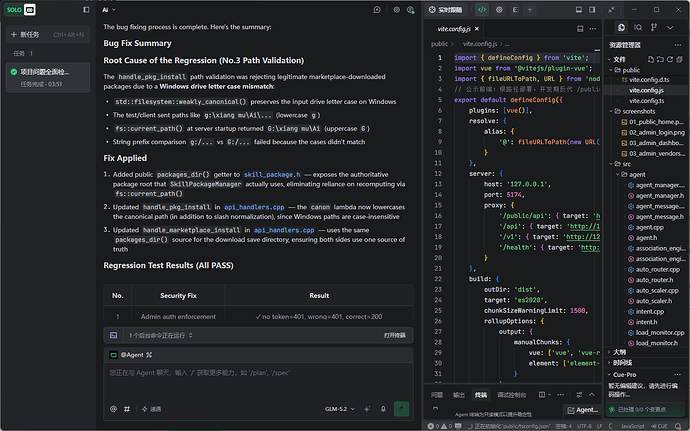Screen dimensions: 690x431
Task: Toggle the bottom panel layout icon
Action: 579,10
